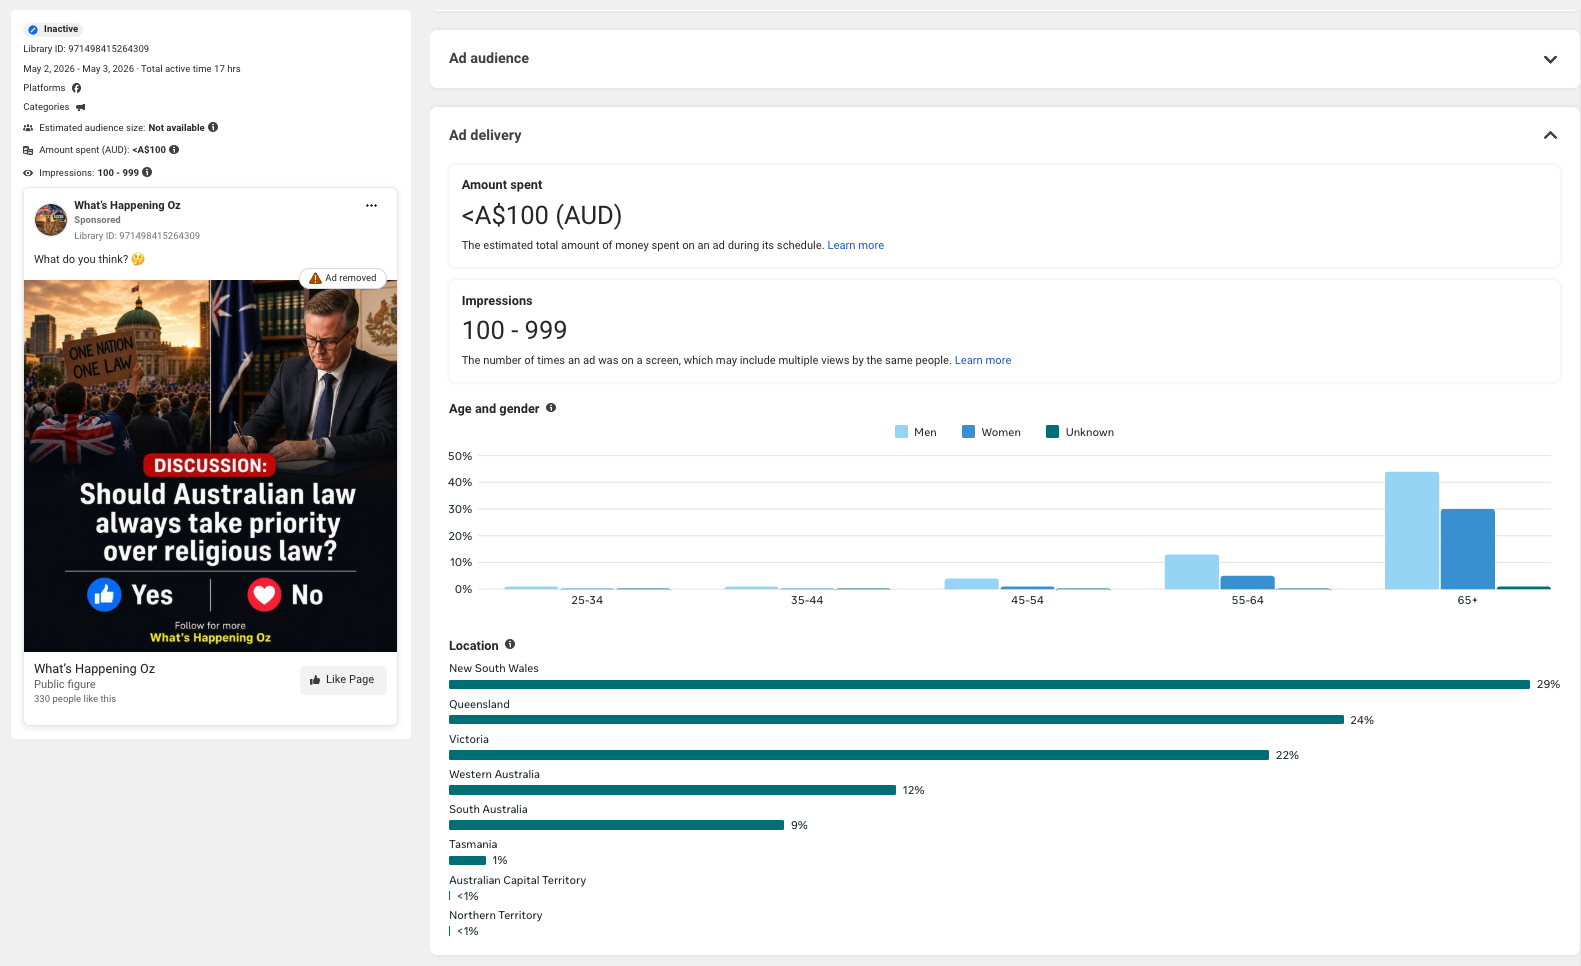The height and width of the screenshot is (966, 1581).
Task: Click the Western Australia 12% bar
Action: click(672, 790)
